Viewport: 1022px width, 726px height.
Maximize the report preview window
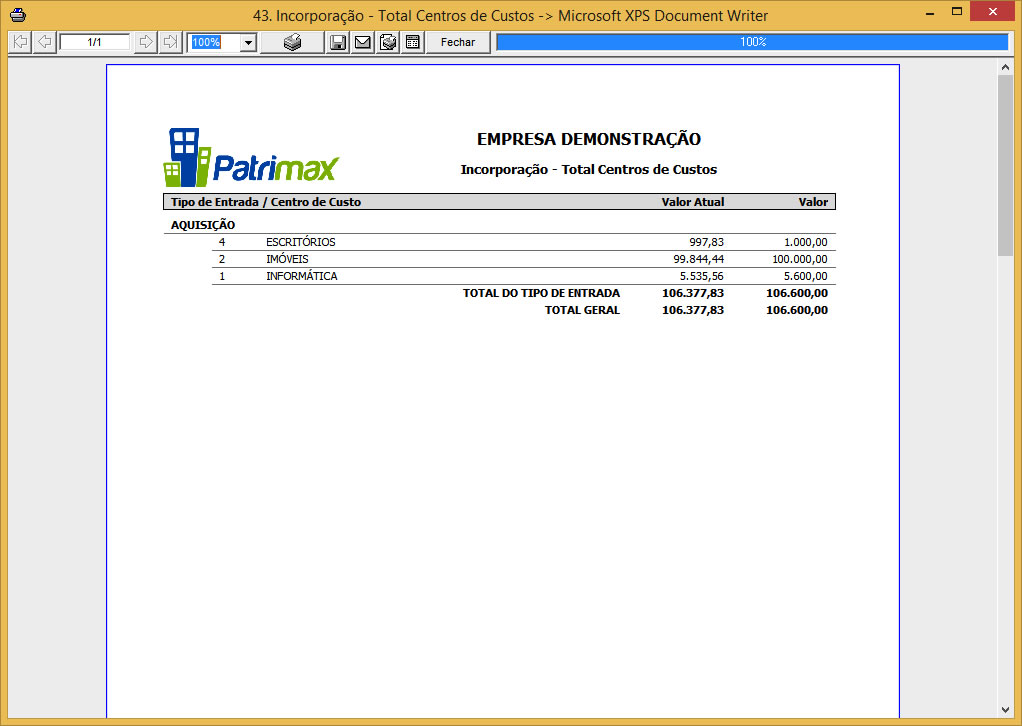click(x=957, y=12)
